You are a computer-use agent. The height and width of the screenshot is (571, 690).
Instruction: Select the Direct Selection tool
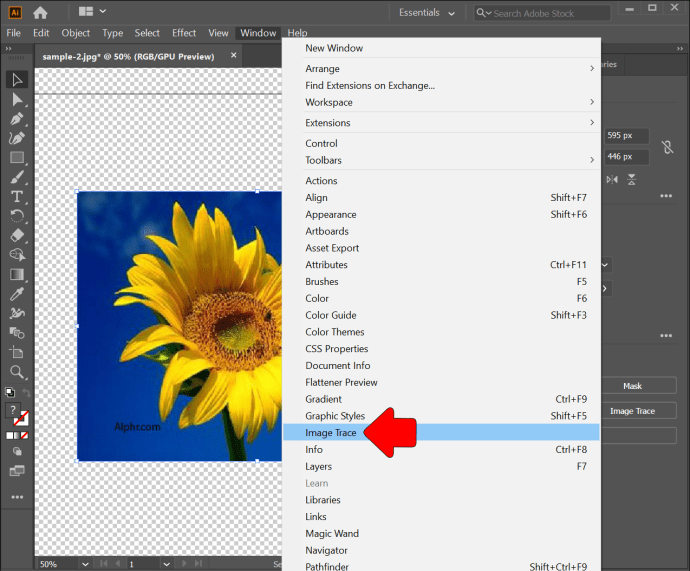(x=17, y=99)
